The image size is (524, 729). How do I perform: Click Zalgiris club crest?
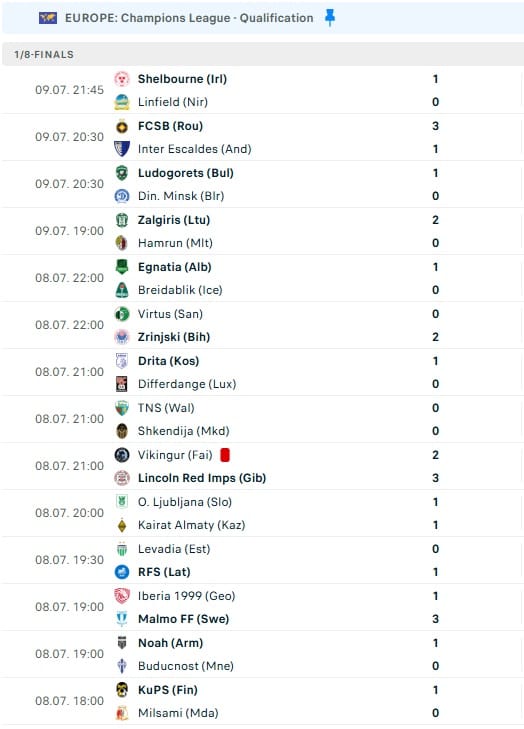122,220
